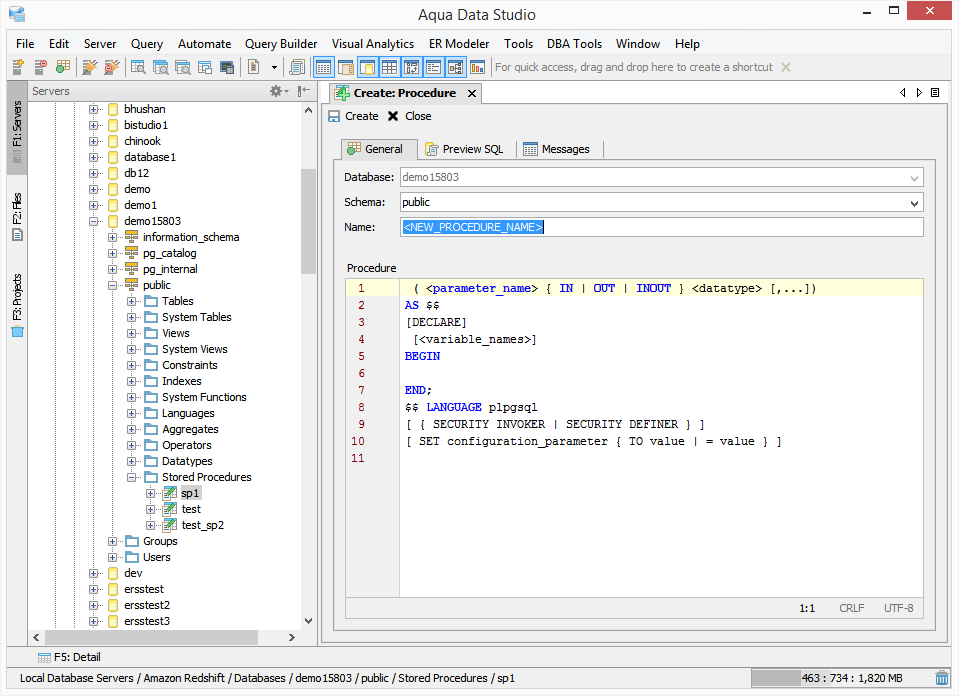The width and height of the screenshot is (959, 696).
Task: Expand the Tables folder node
Action: pyautogui.click(x=132, y=301)
